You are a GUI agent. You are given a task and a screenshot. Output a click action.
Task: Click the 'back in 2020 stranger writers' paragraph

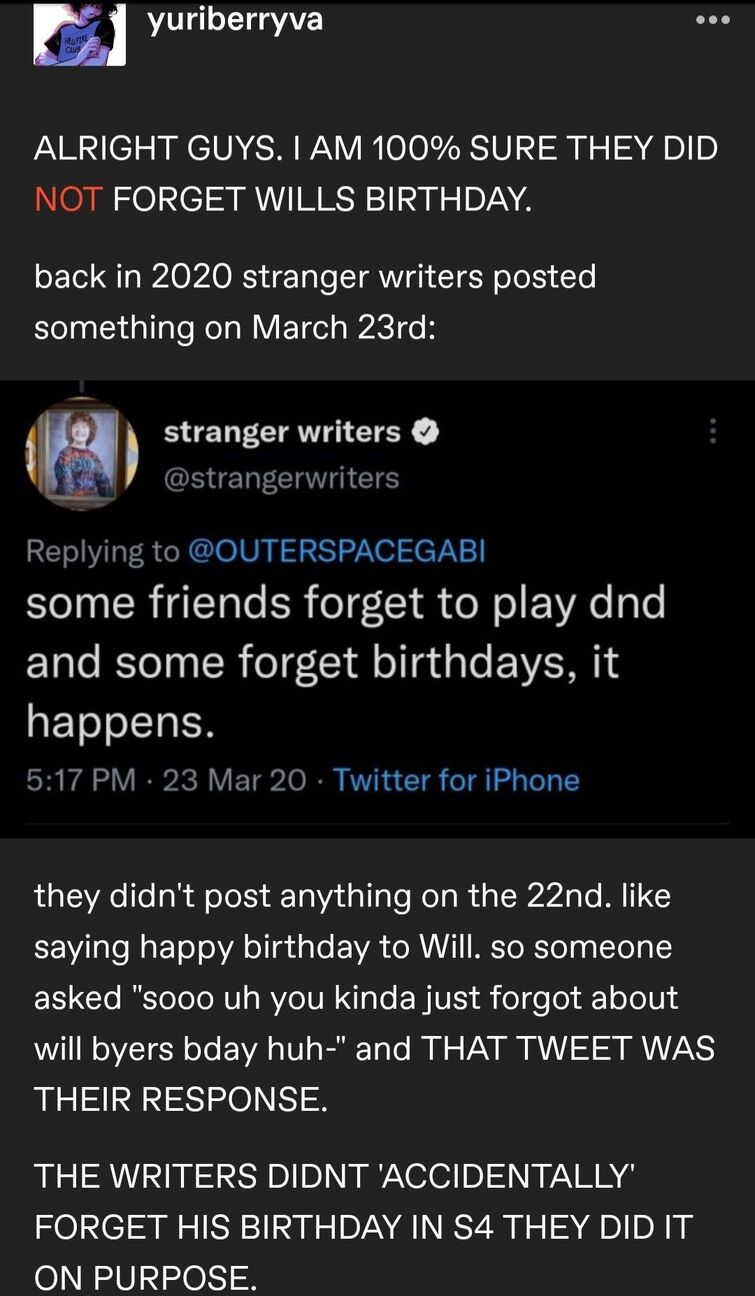coord(314,301)
